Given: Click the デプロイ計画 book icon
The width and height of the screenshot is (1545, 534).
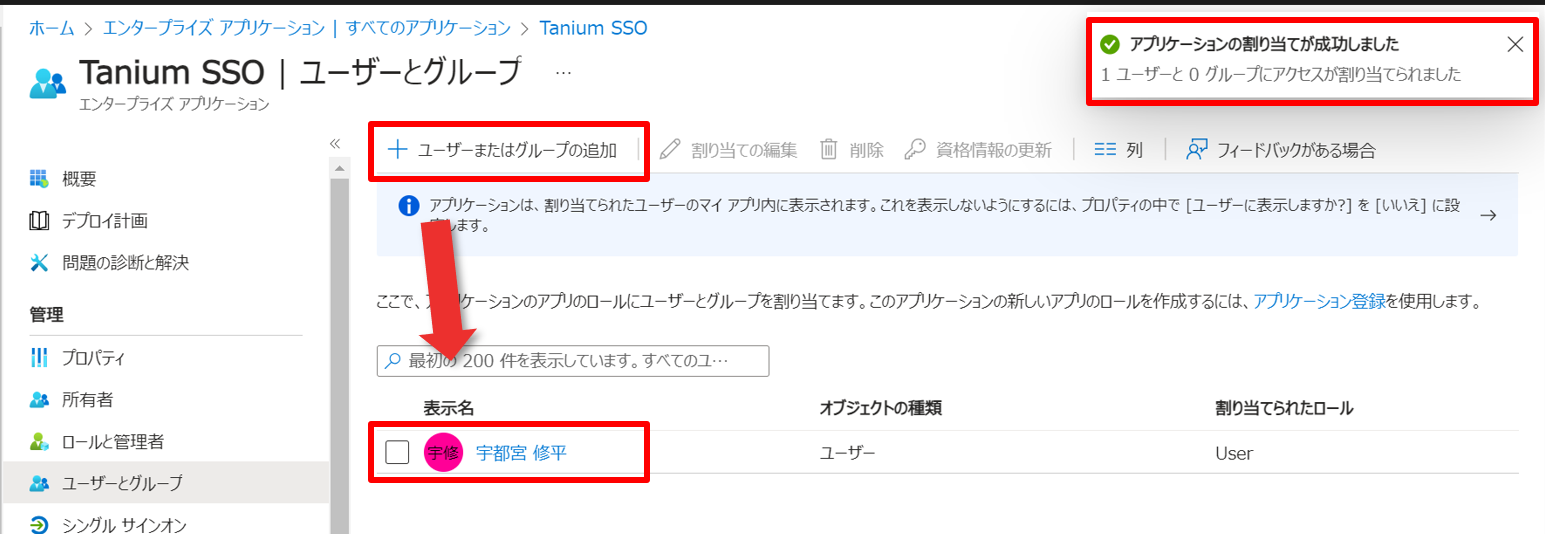Looking at the screenshot, I should pos(39,221).
